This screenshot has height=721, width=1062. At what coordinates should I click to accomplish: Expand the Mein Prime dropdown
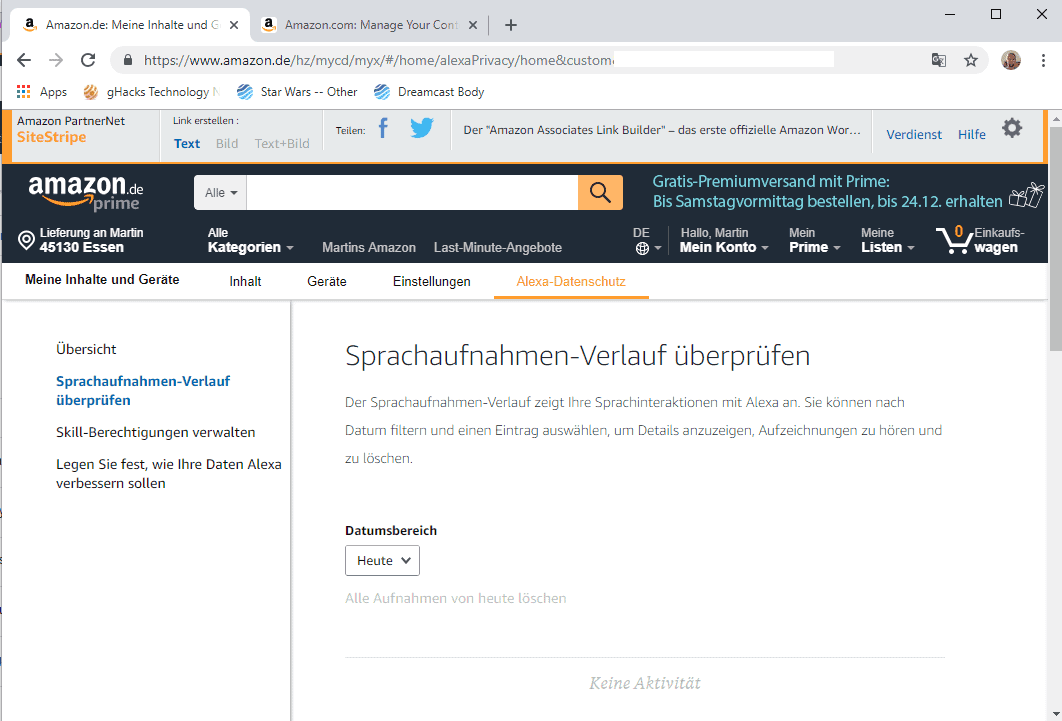(x=815, y=240)
